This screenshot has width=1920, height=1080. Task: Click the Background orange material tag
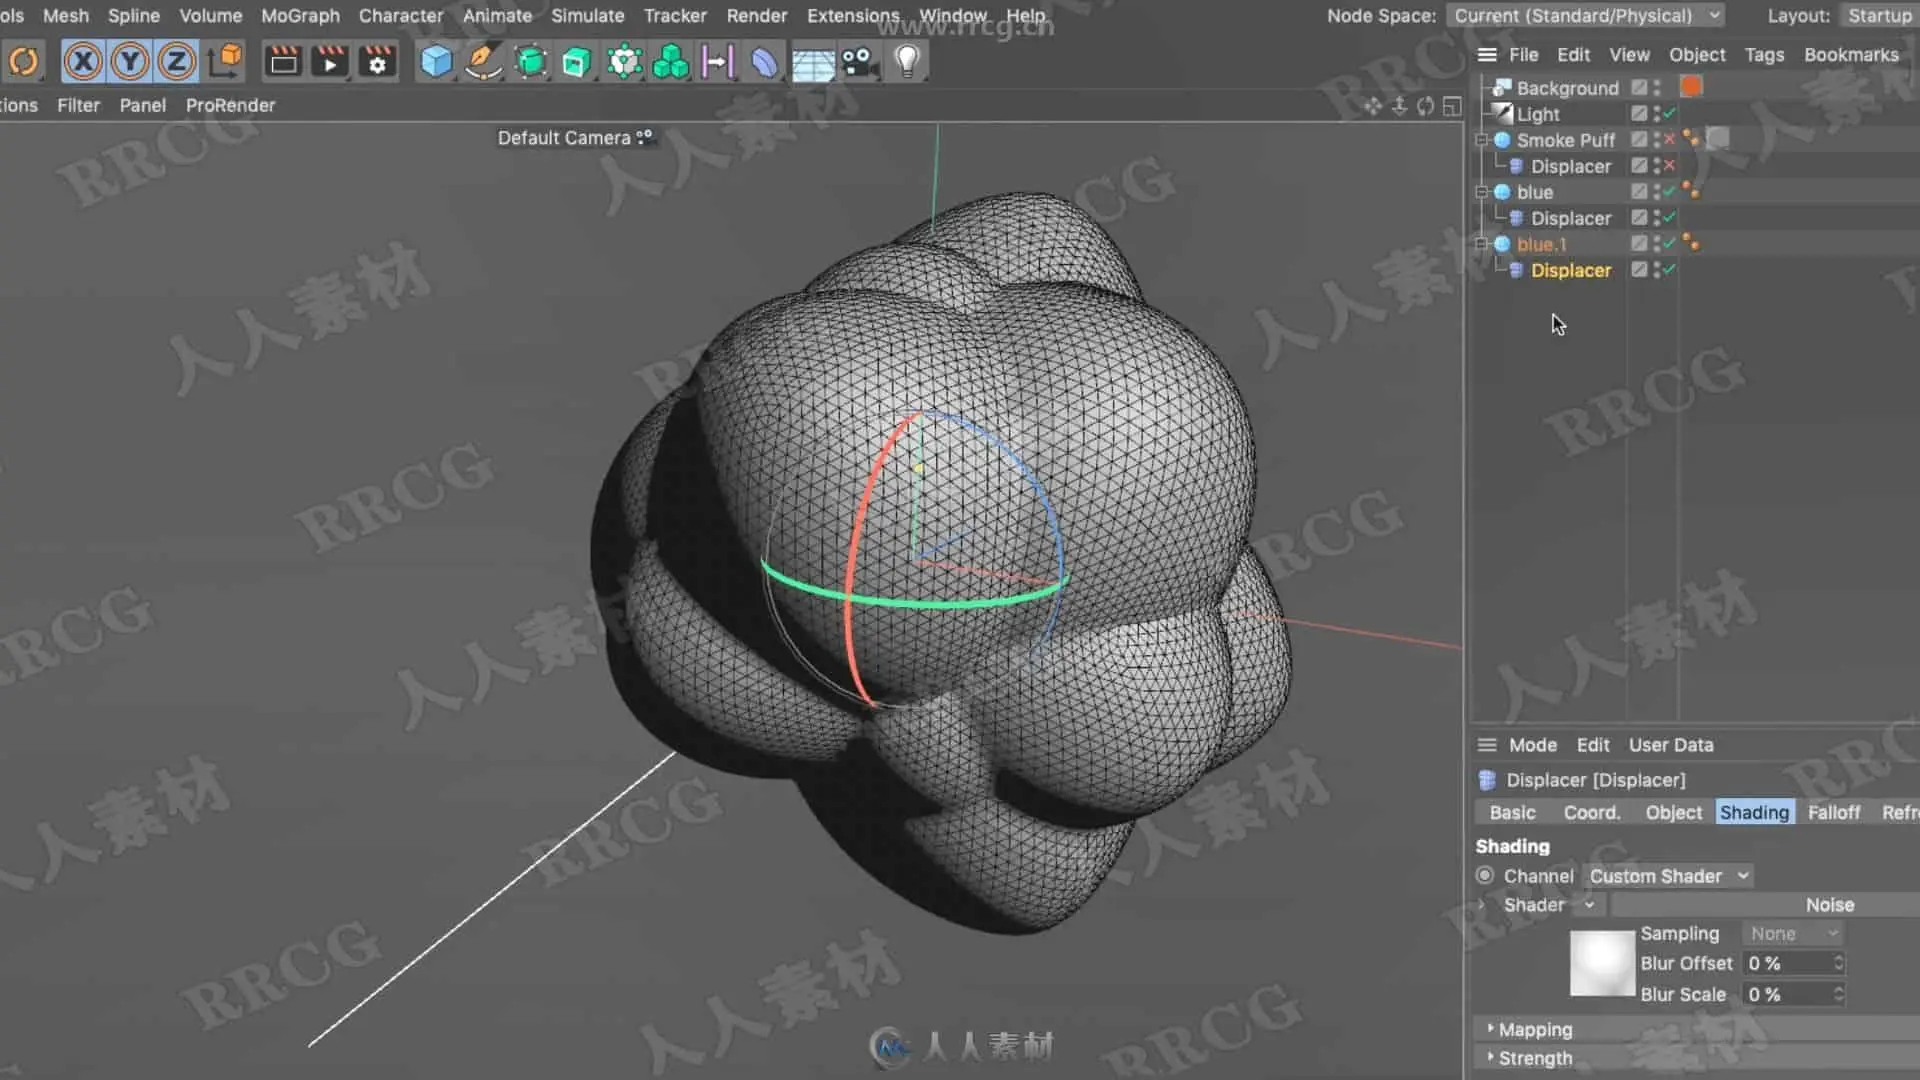pyautogui.click(x=1691, y=87)
